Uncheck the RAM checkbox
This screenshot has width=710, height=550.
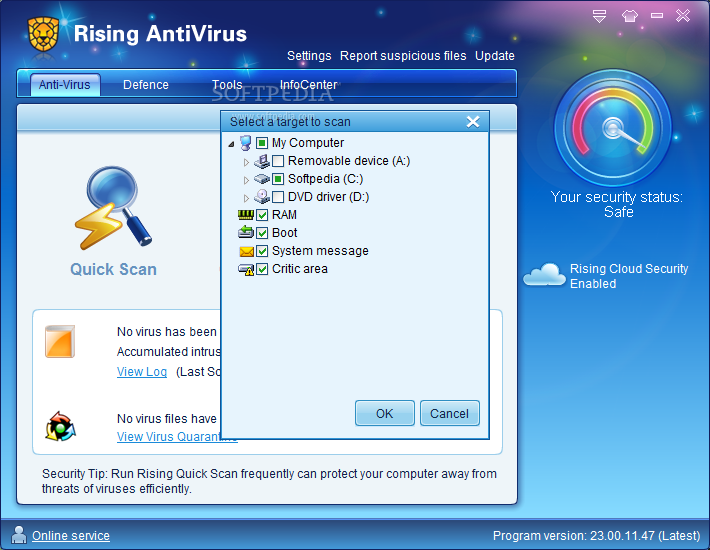(262, 215)
